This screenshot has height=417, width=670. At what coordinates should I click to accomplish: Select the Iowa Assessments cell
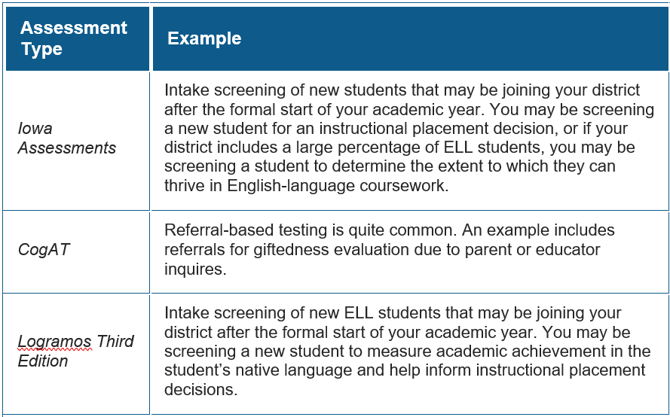(x=76, y=141)
